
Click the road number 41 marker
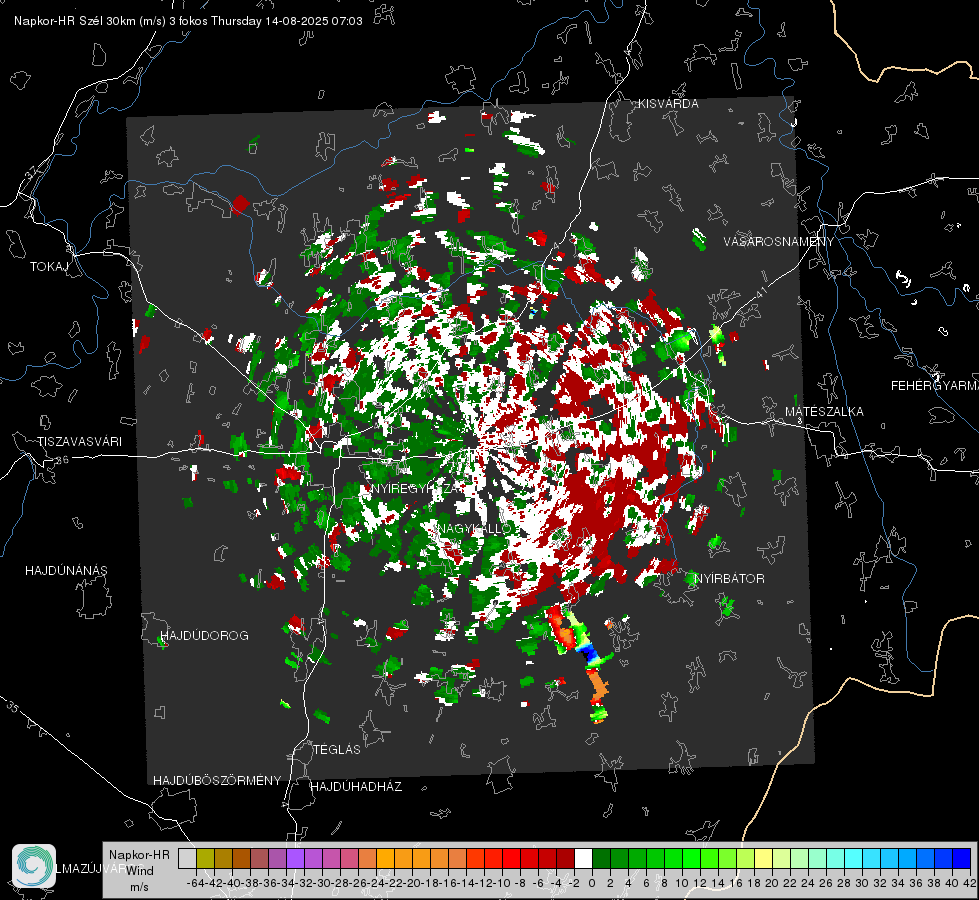coord(760,292)
